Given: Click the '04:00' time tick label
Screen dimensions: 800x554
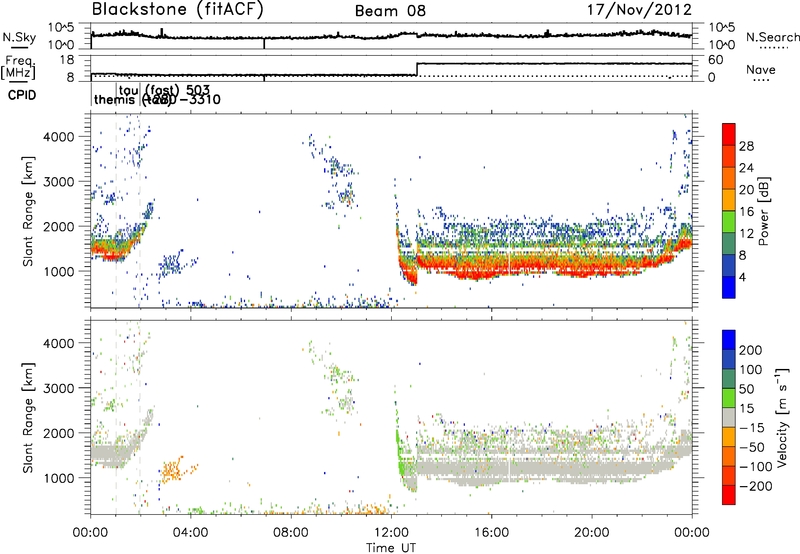Looking at the screenshot, I should [x=190, y=533].
